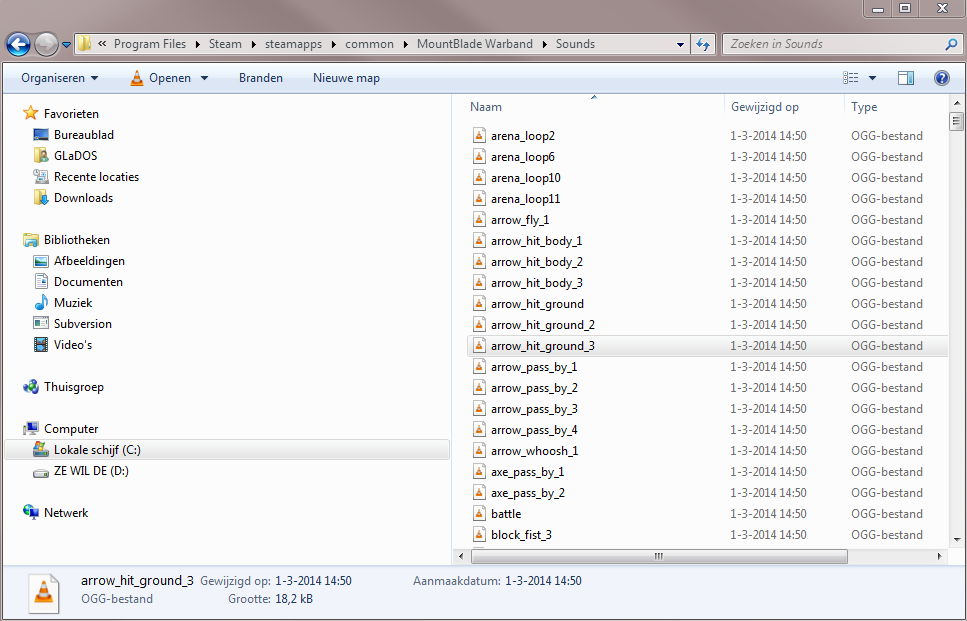Open the address bar previous-locations dropdown
The width and height of the screenshot is (967, 621).
coord(680,44)
